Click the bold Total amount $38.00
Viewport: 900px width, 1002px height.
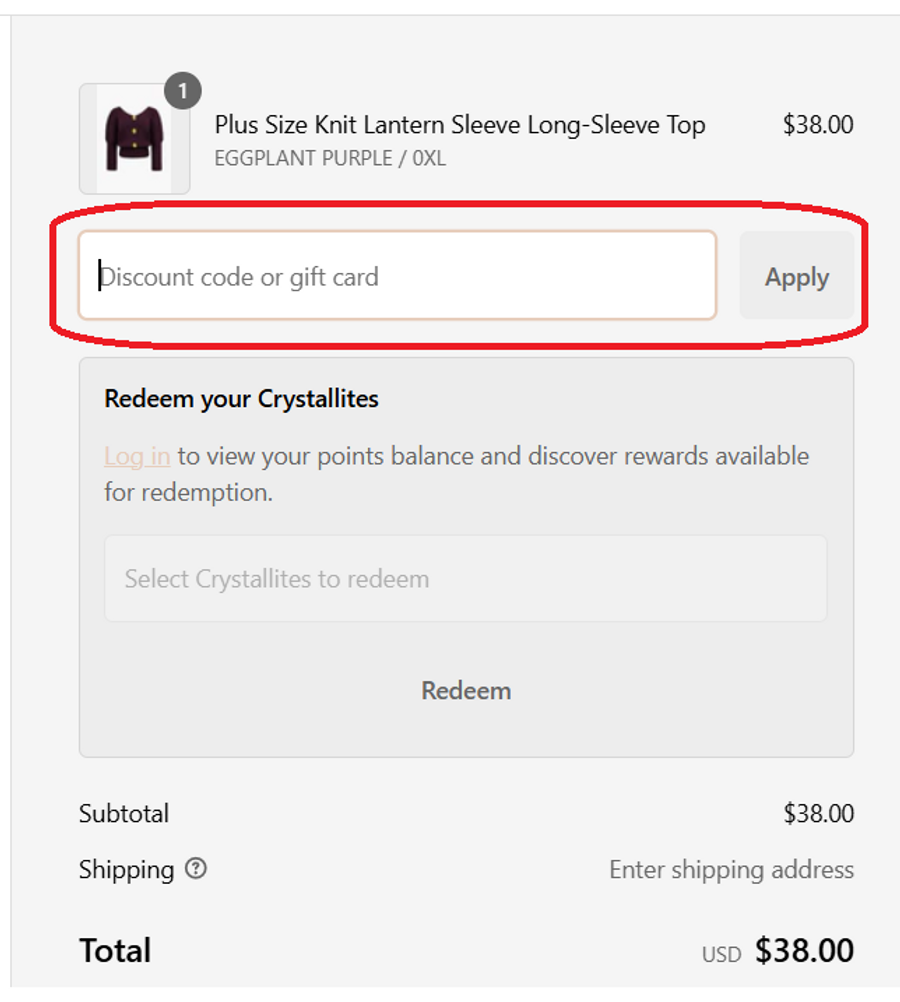804,950
